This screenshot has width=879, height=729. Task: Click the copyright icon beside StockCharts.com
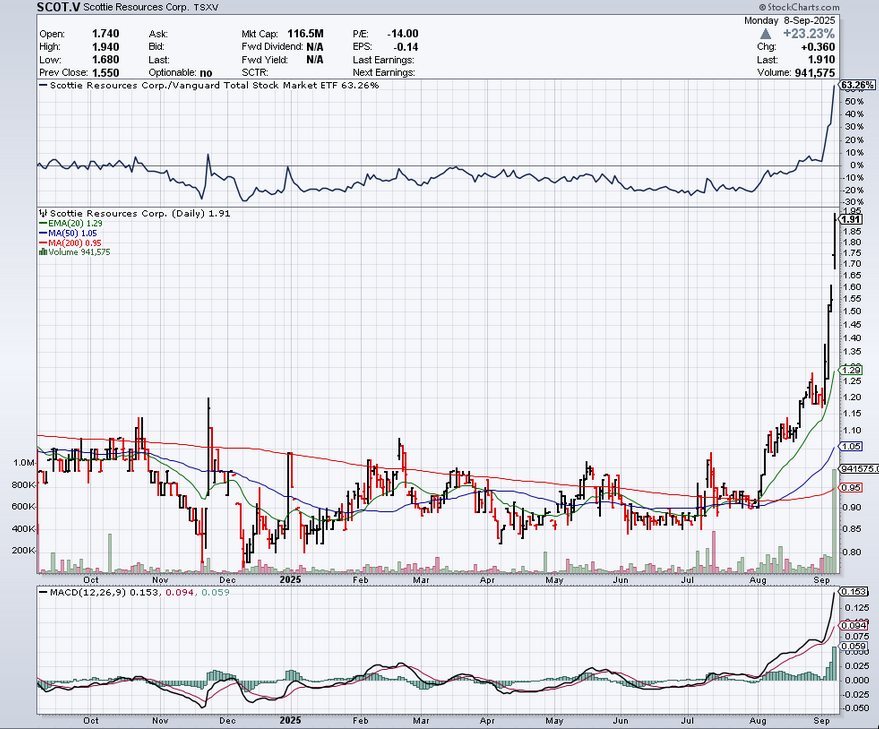pyautogui.click(x=786, y=7)
